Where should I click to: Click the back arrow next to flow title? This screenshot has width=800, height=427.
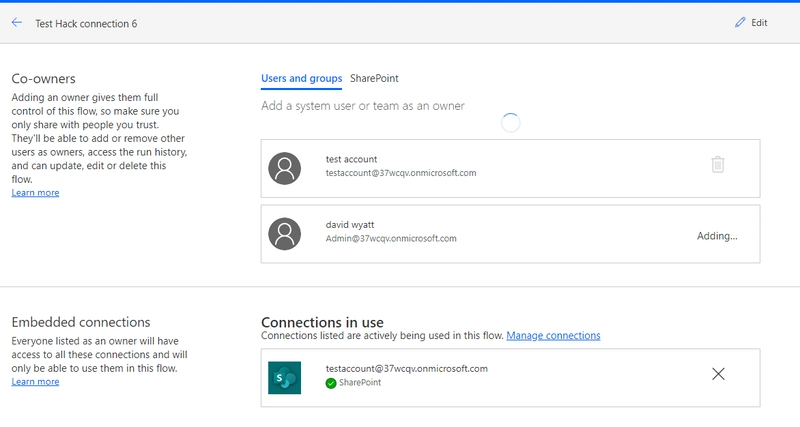17,23
